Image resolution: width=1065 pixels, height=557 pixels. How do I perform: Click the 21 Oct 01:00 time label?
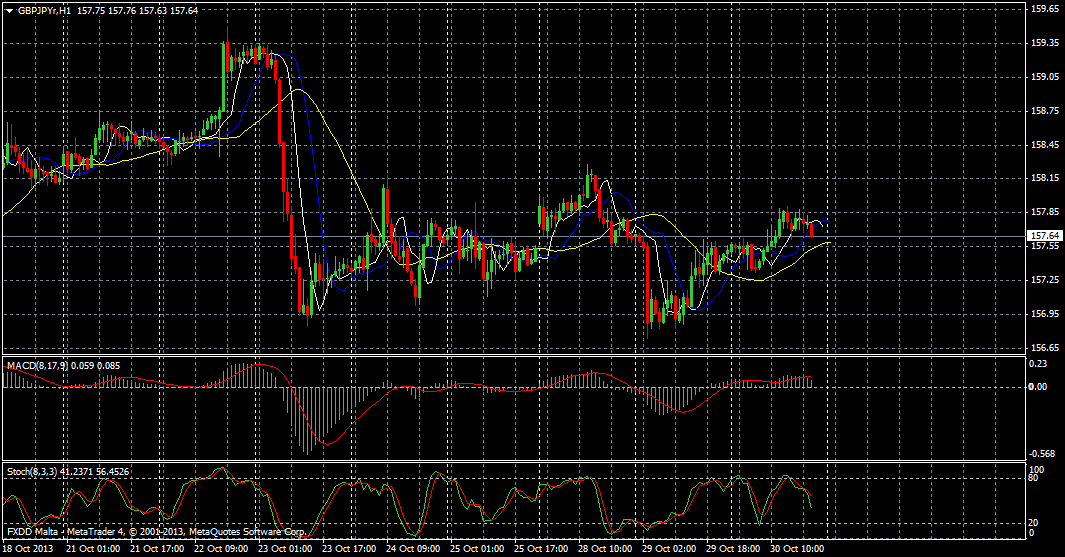[x=94, y=548]
